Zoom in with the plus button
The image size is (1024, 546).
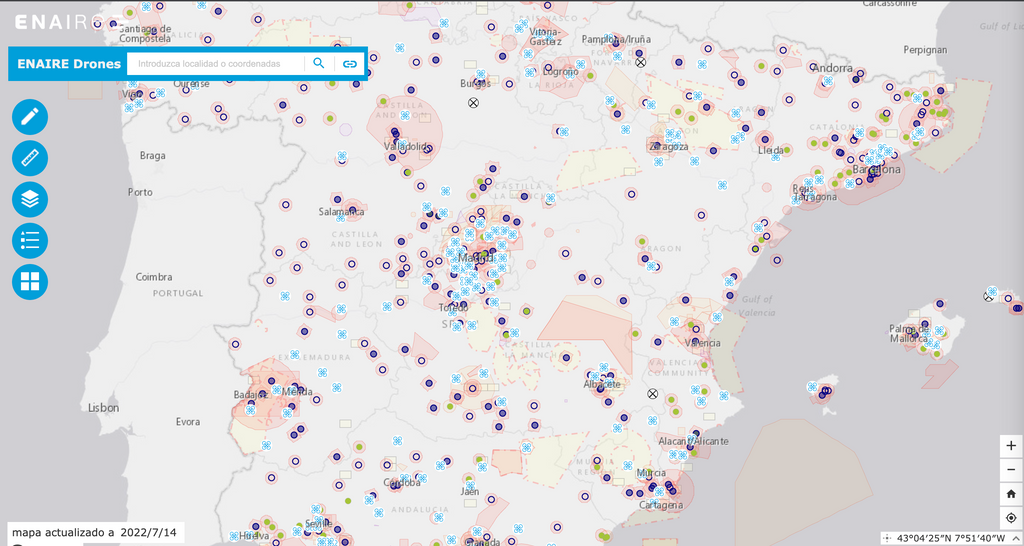click(x=1011, y=446)
